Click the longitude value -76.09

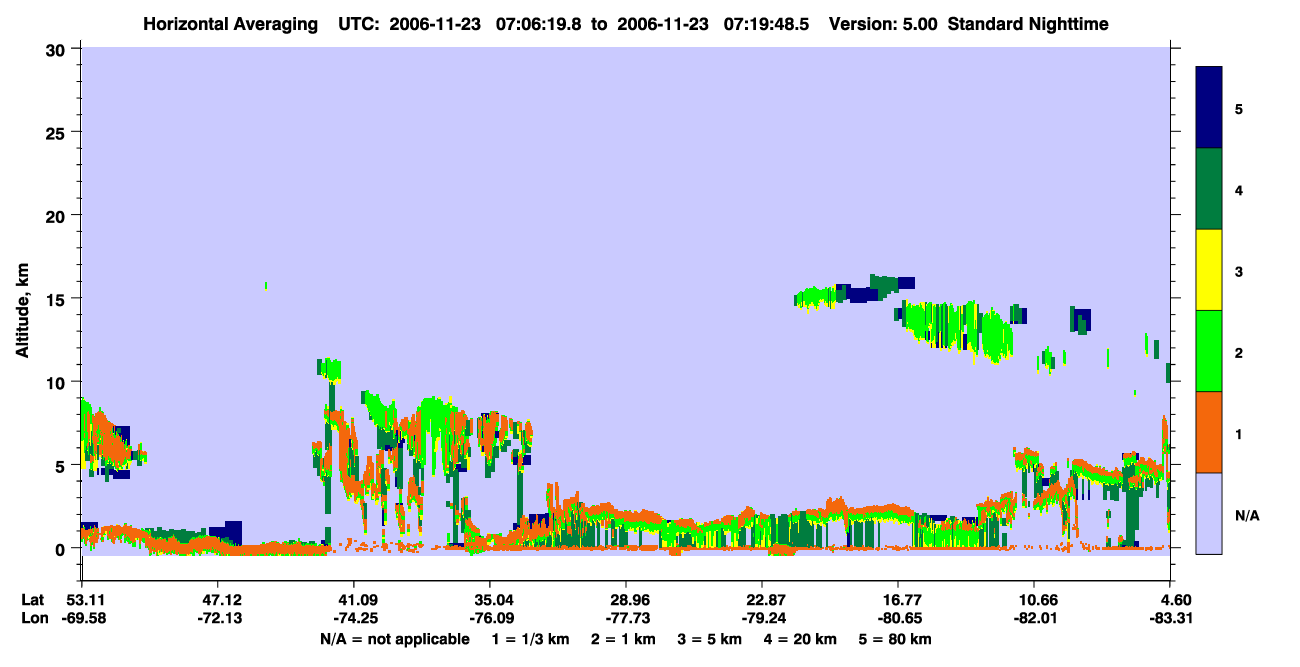(x=489, y=618)
